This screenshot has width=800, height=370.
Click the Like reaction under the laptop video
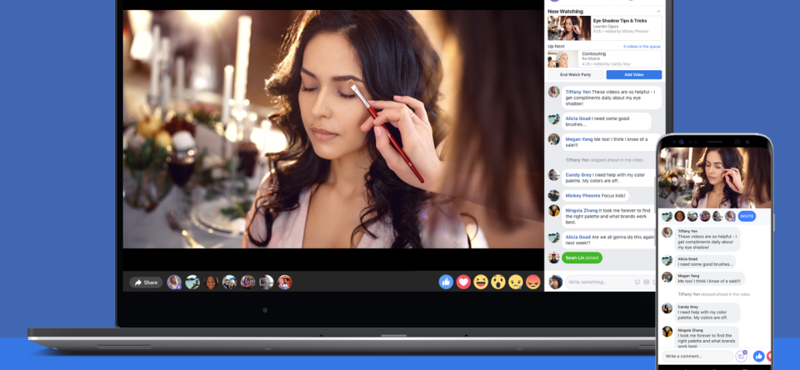446,282
